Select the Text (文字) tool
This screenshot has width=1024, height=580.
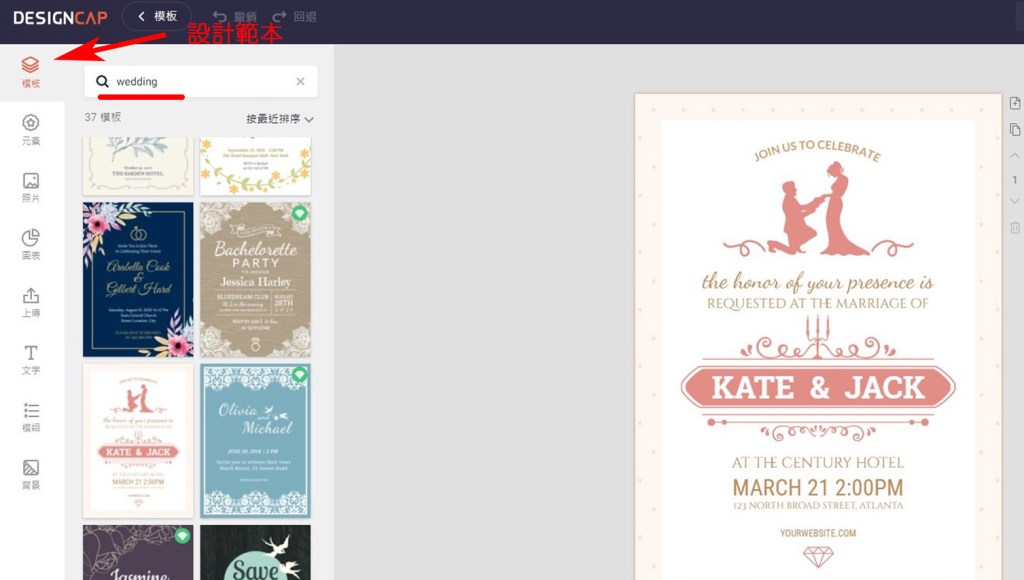[x=31, y=359]
